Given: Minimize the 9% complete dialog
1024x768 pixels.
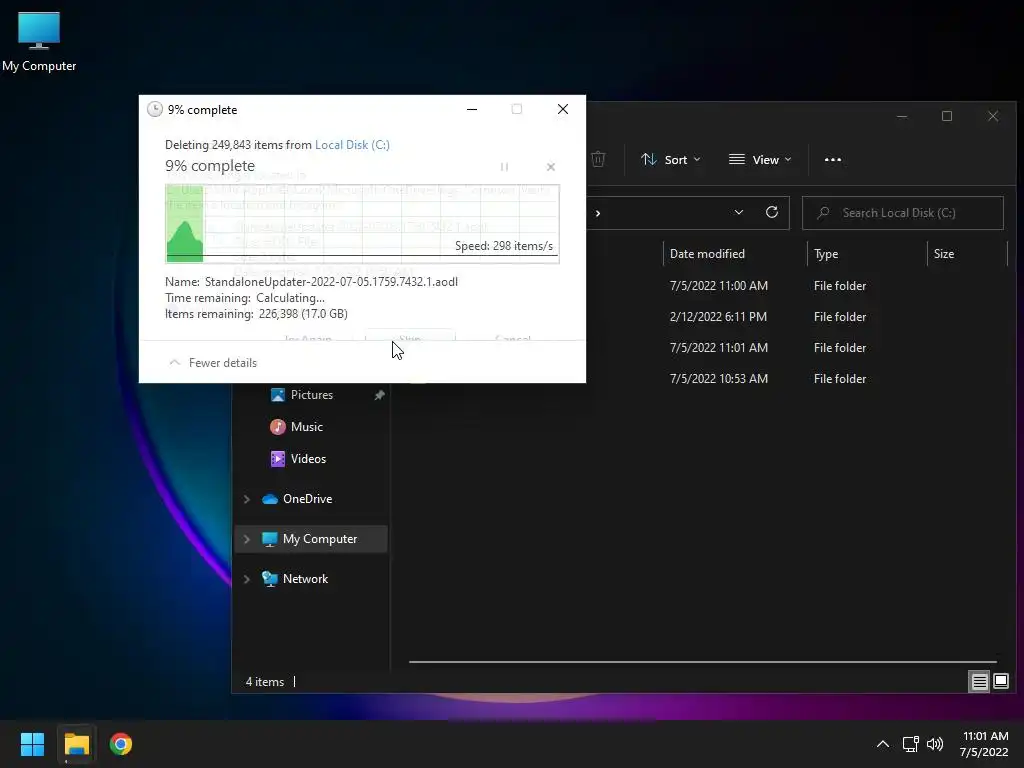Looking at the screenshot, I should click(472, 110).
